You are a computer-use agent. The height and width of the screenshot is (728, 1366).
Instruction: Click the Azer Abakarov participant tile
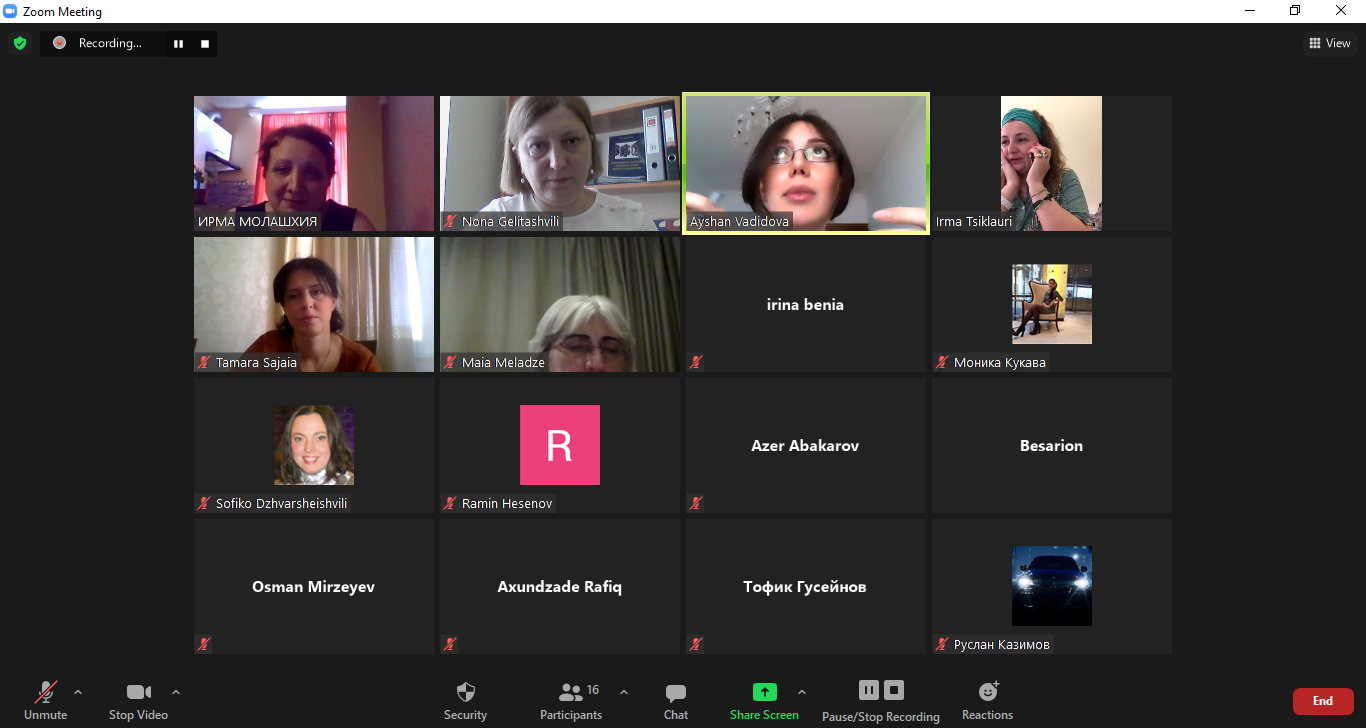(x=806, y=446)
